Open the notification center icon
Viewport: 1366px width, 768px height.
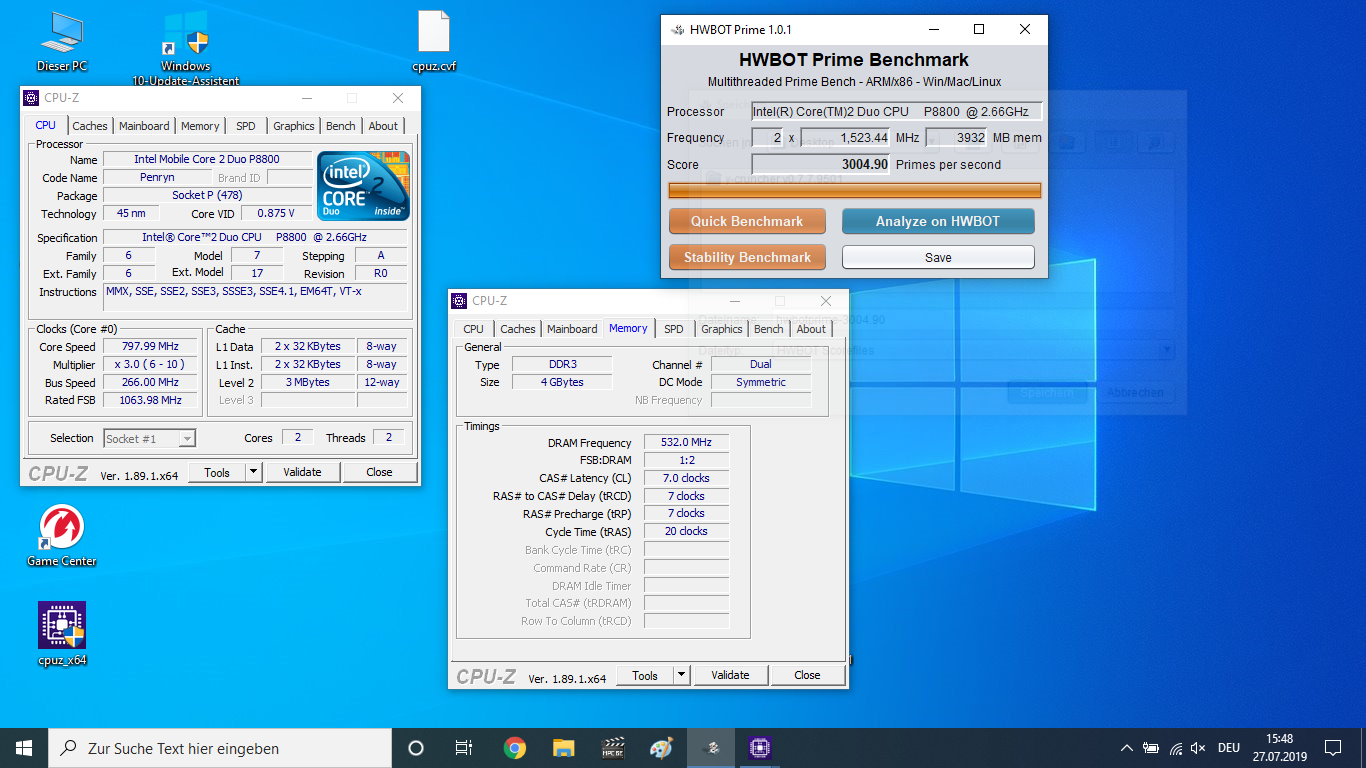pyautogui.click(x=1332, y=748)
